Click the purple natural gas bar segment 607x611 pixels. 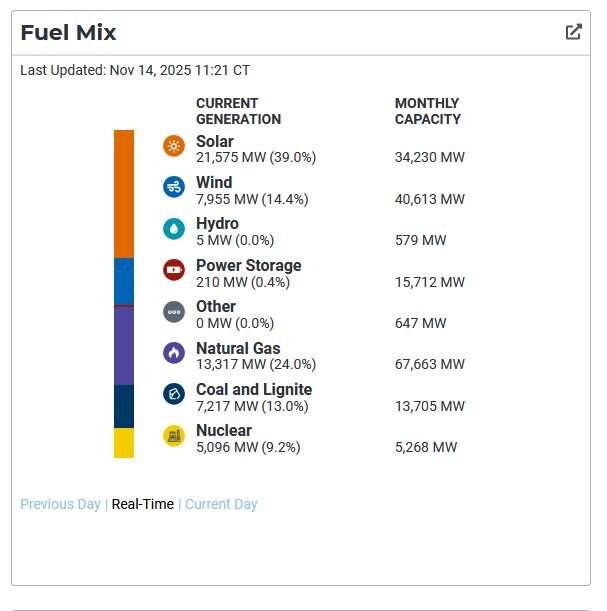(x=124, y=345)
